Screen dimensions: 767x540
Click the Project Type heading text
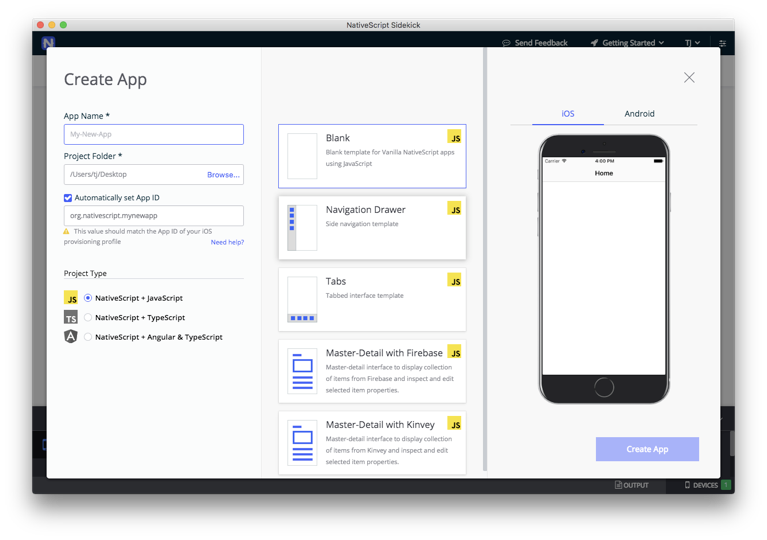(85, 273)
